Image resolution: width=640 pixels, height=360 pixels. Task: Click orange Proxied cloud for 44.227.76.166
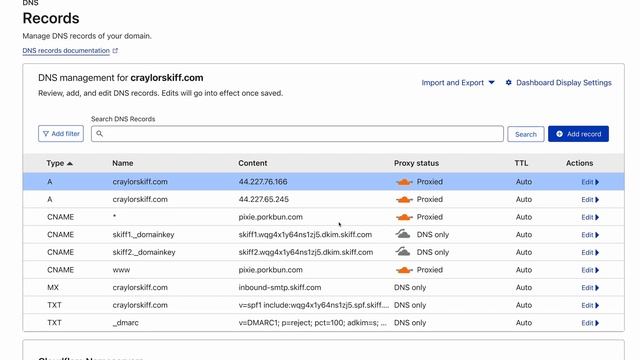click(x=404, y=182)
